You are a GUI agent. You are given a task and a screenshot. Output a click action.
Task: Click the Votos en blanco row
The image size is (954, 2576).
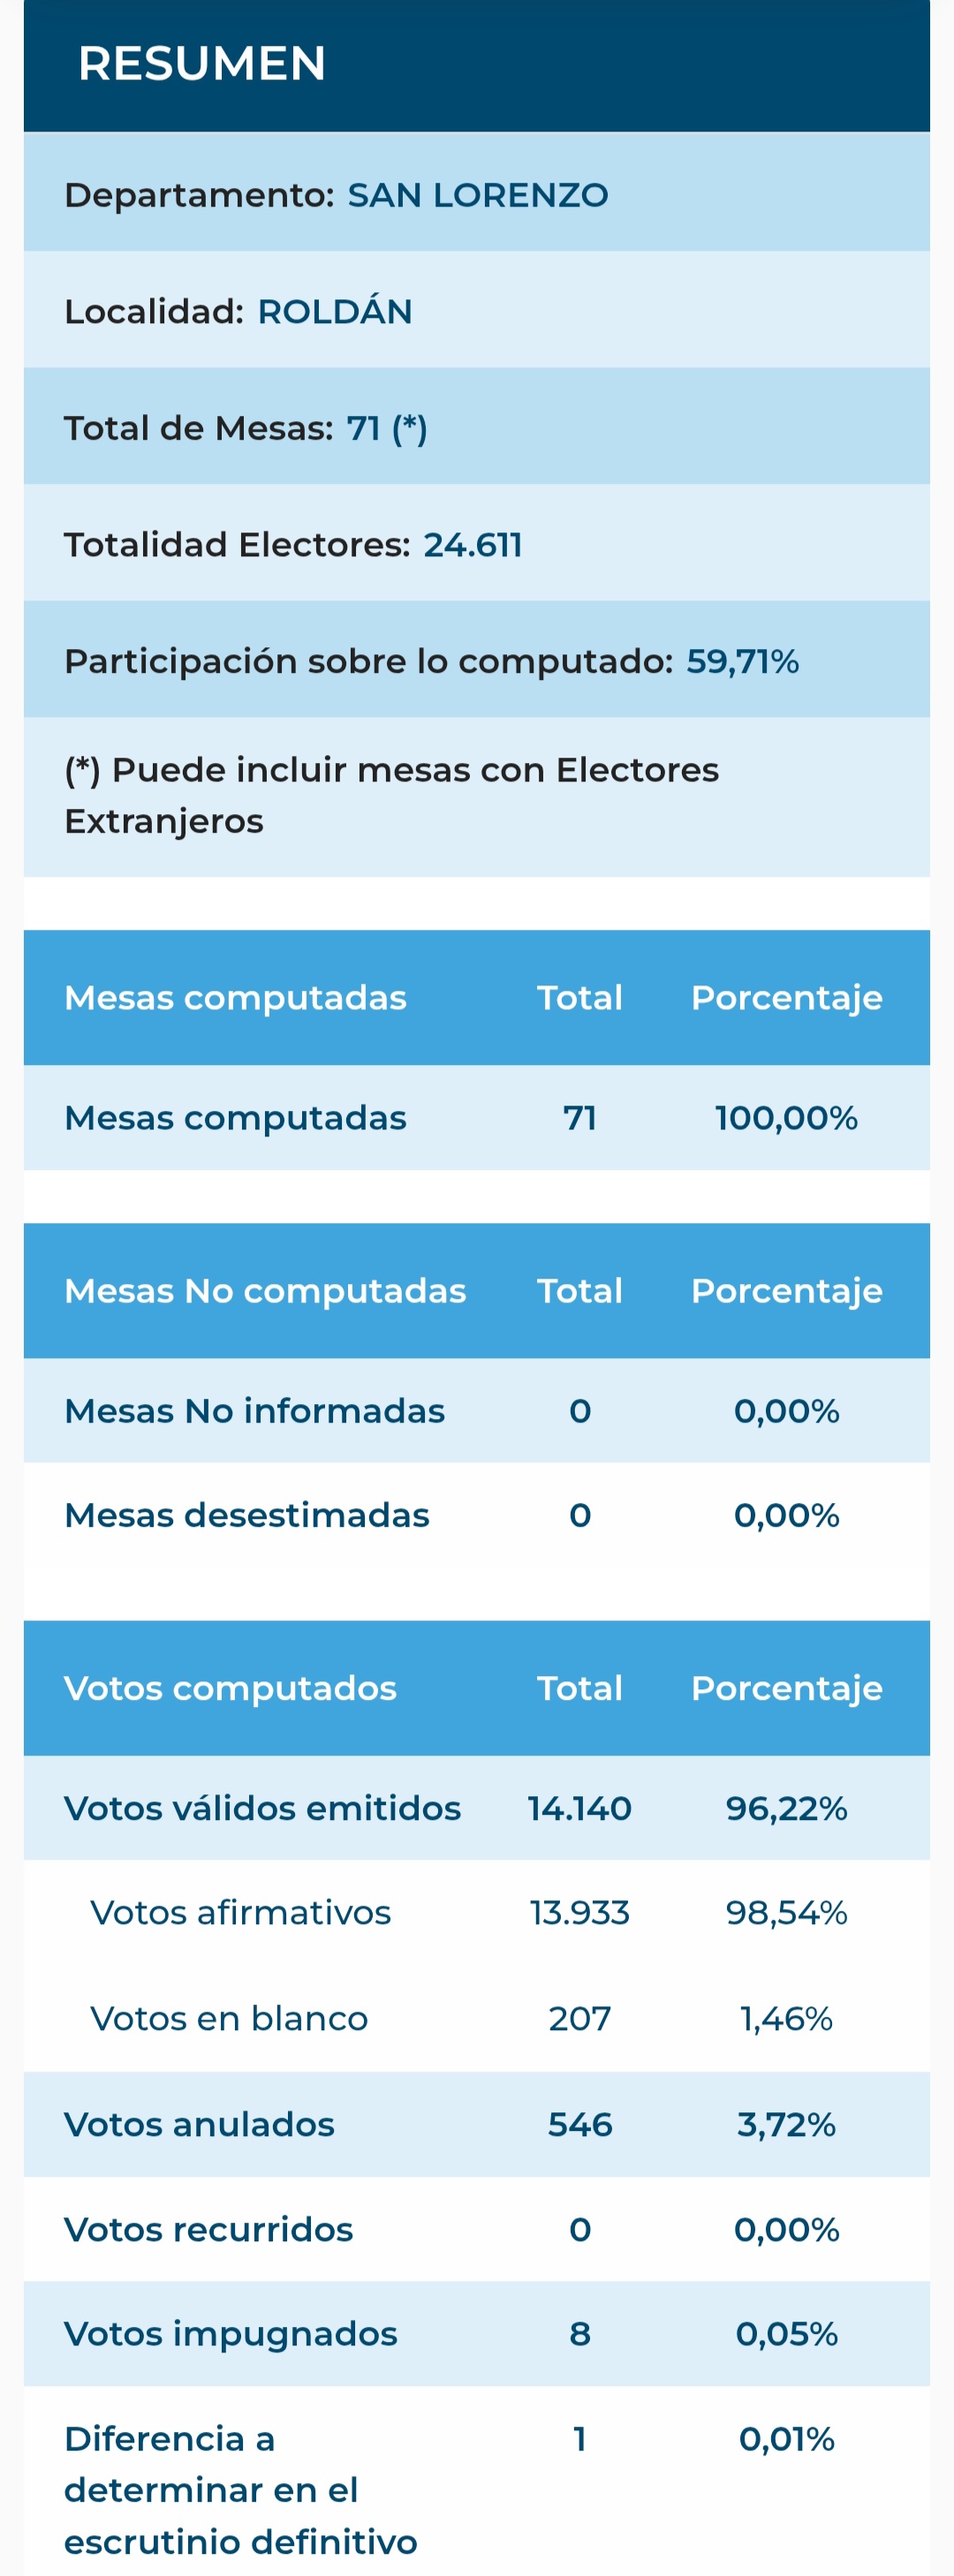click(x=477, y=2018)
